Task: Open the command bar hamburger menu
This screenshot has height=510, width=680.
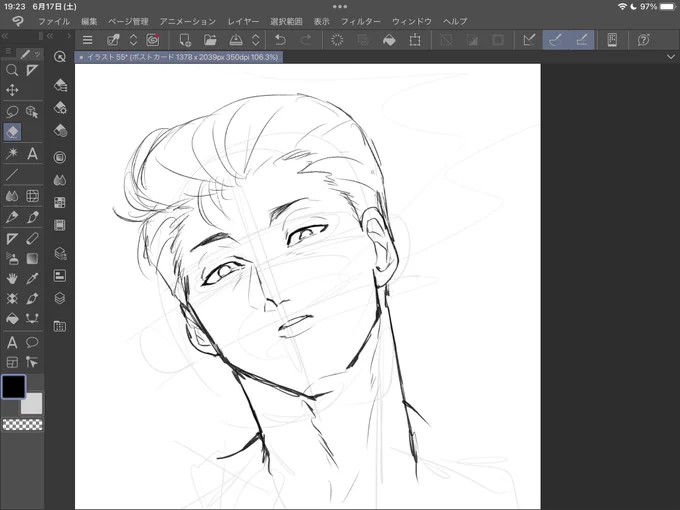Action: (x=88, y=40)
